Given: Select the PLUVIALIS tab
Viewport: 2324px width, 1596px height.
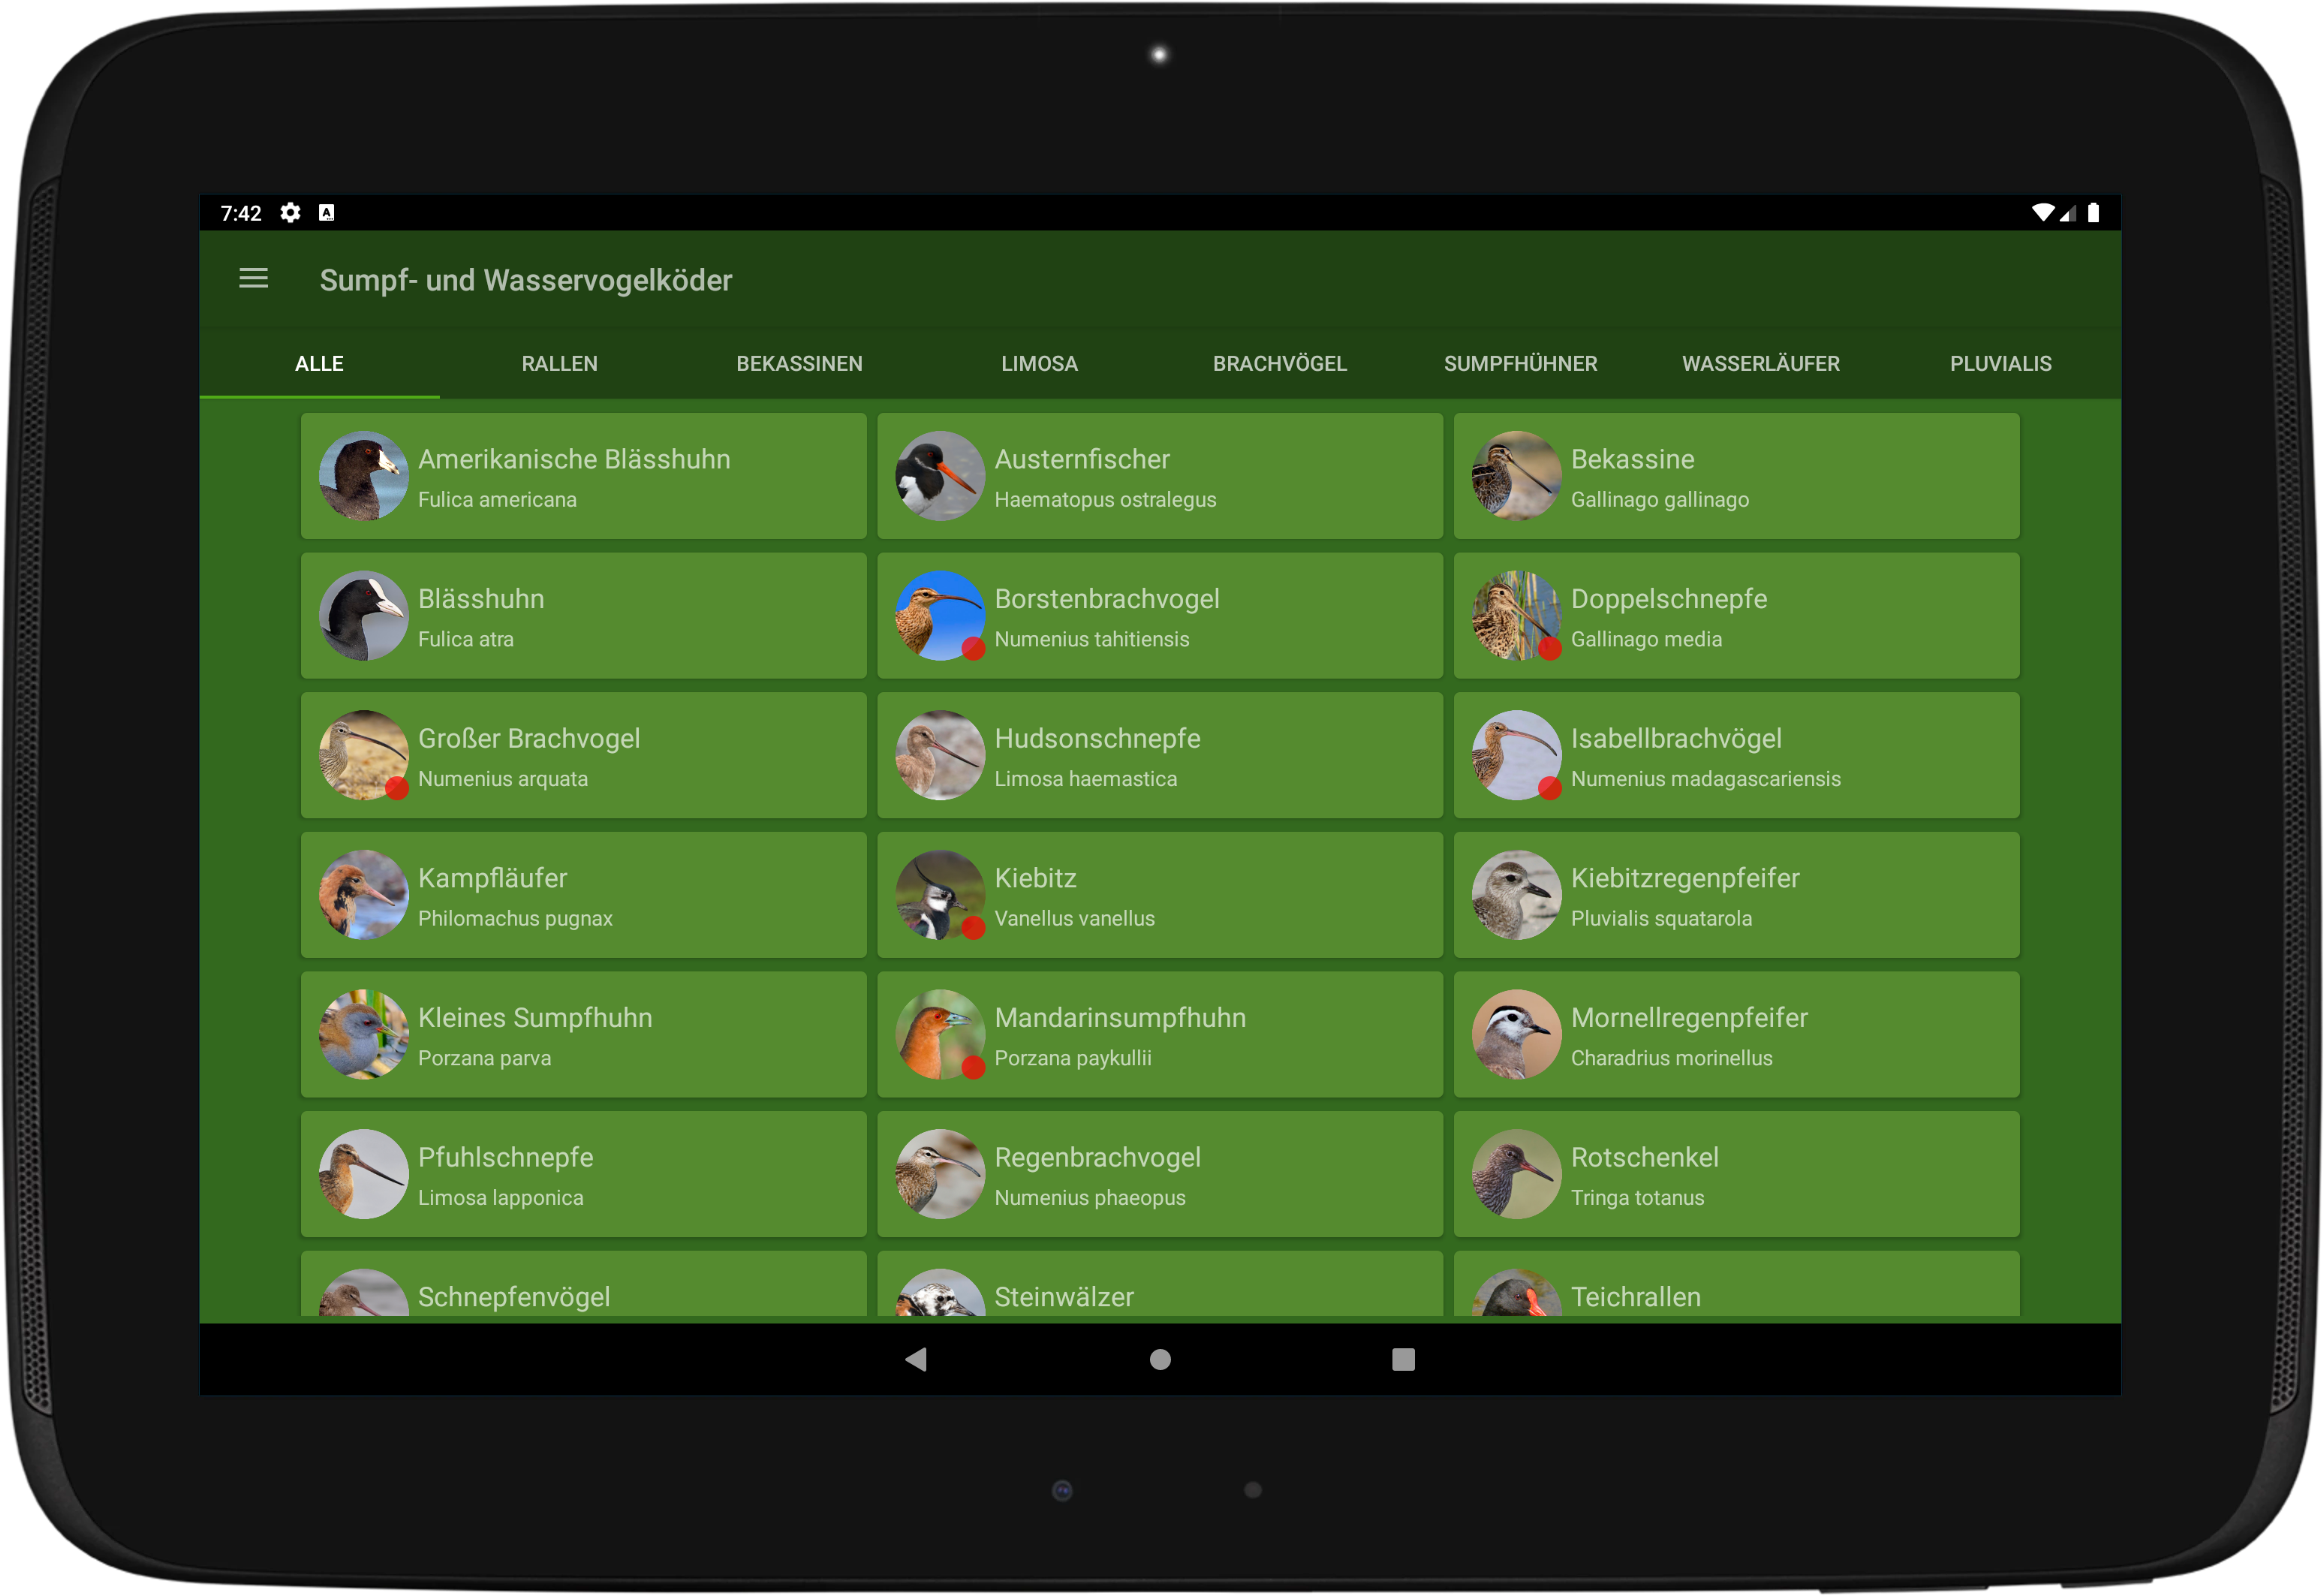Looking at the screenshot, I should click(2000, 364).
